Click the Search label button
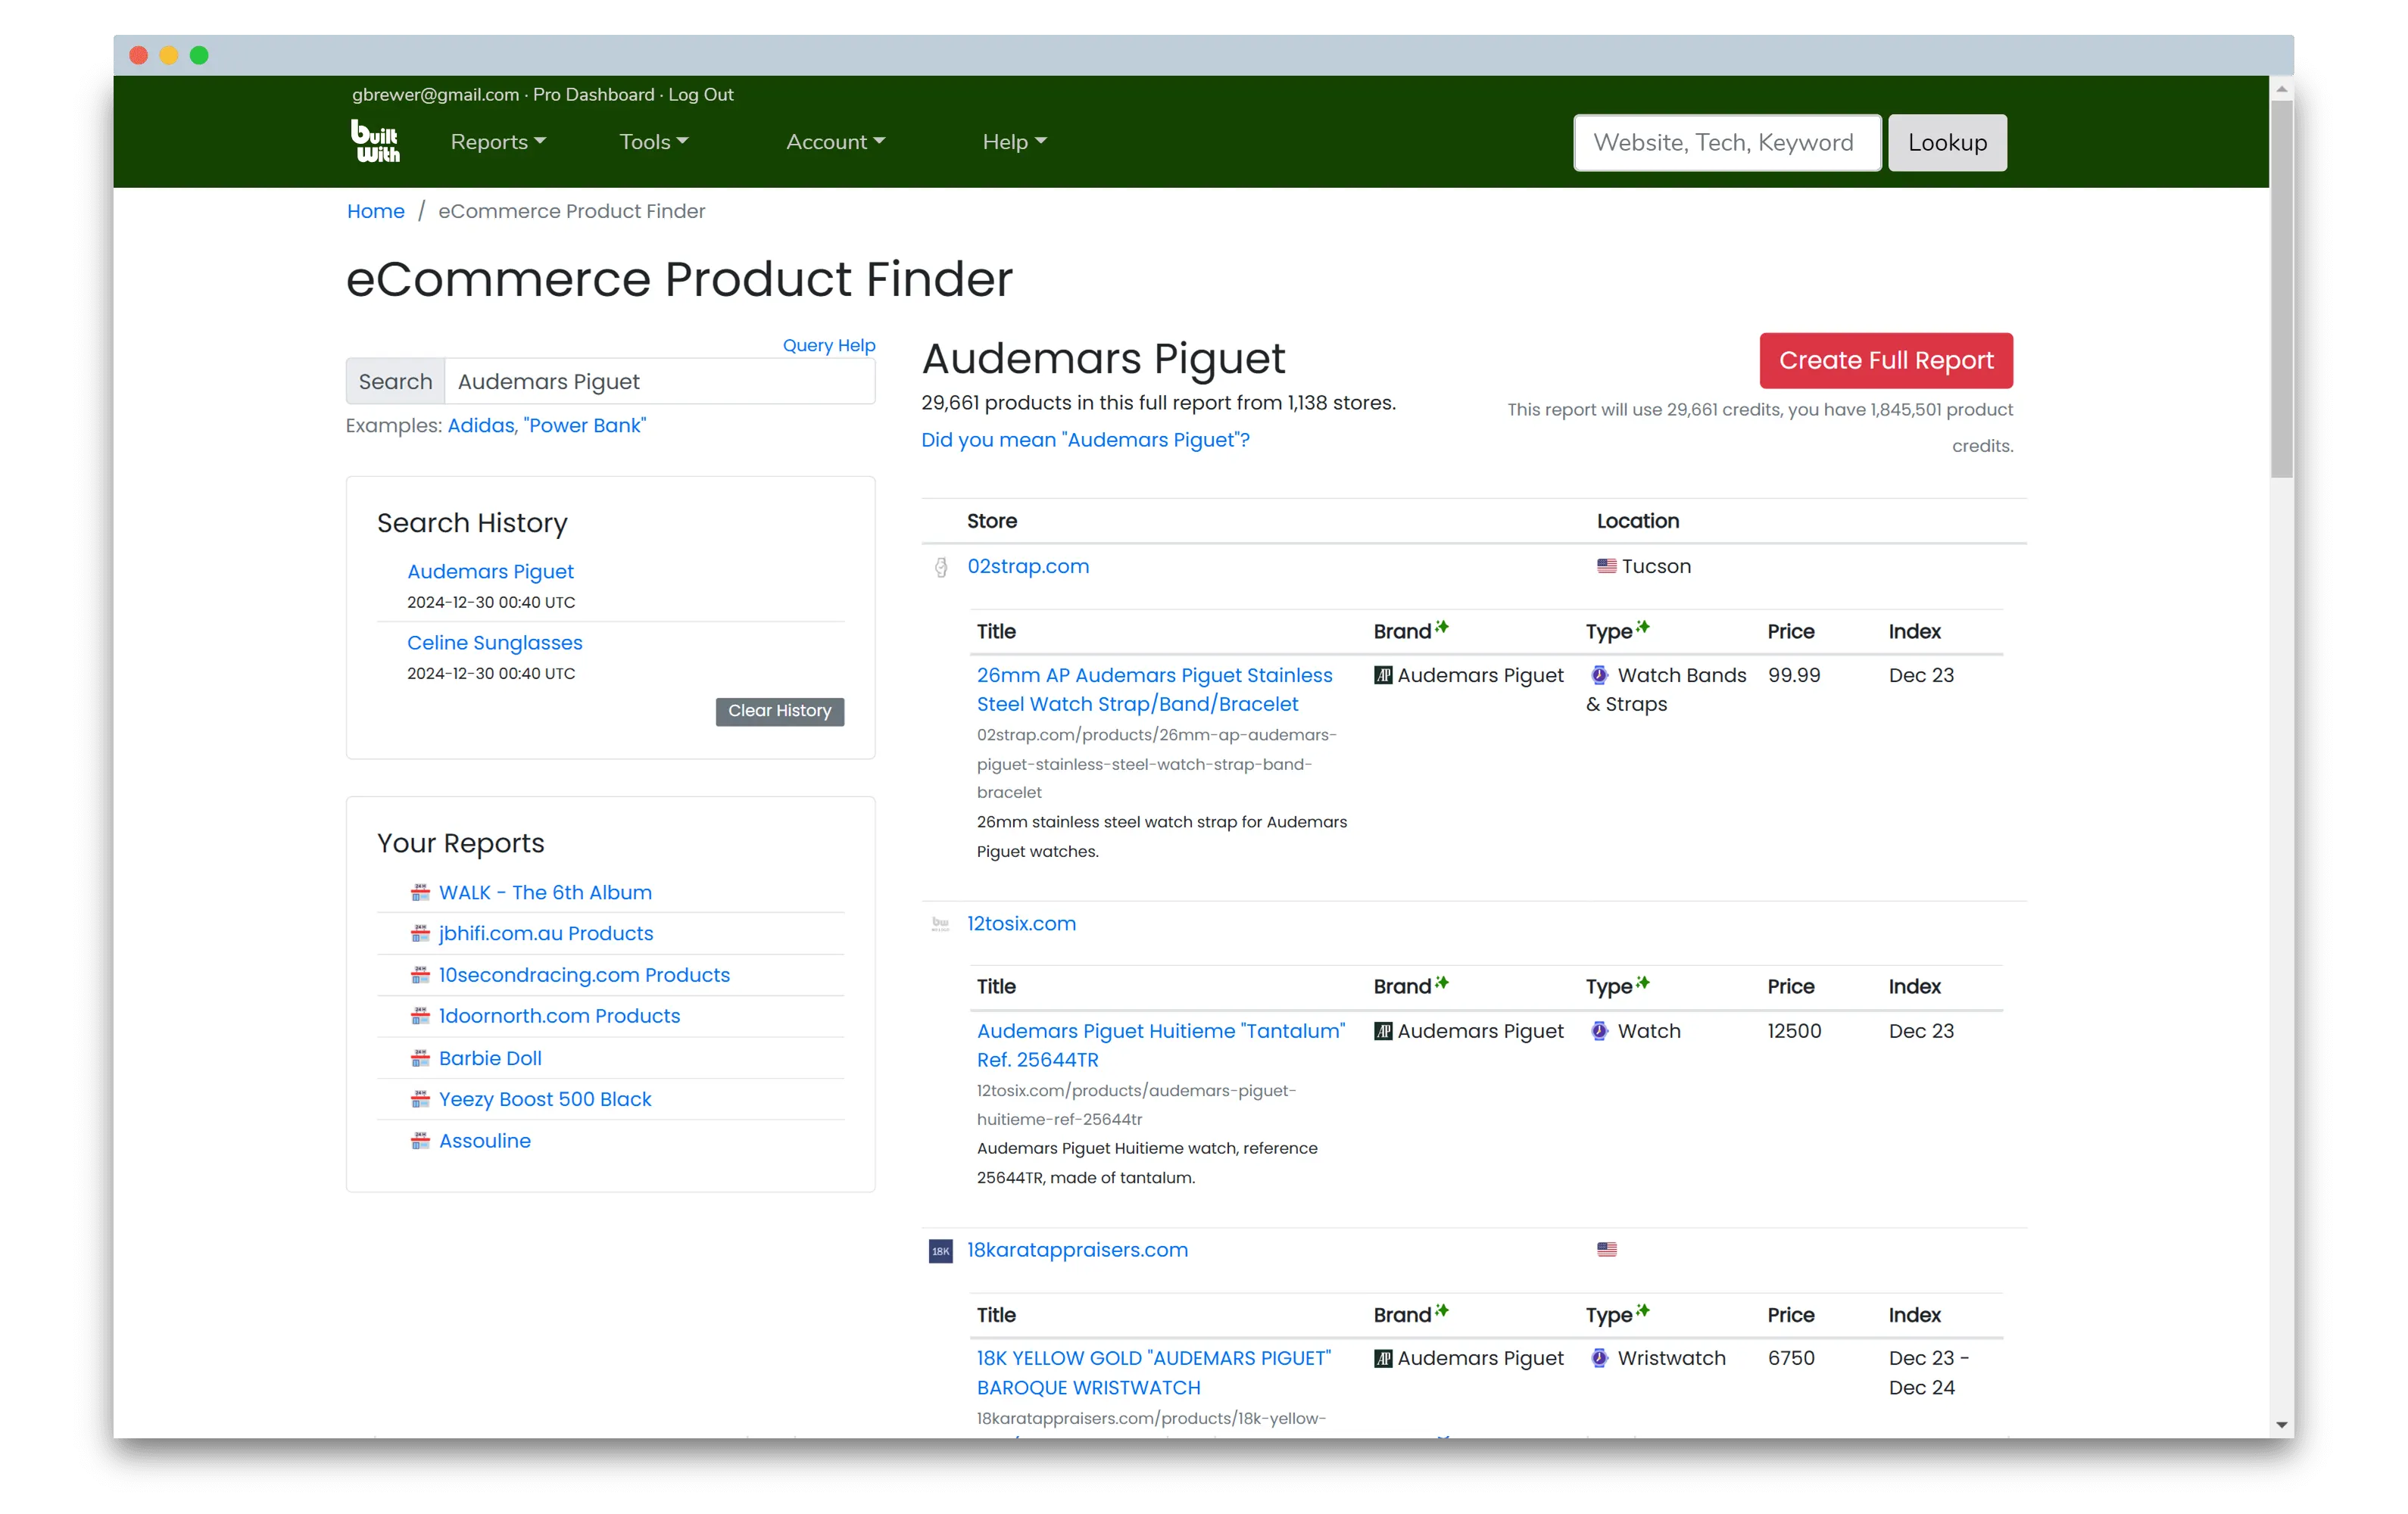Image resolution: width=2408 pixels, height=1514 pixels. point(395,381)
